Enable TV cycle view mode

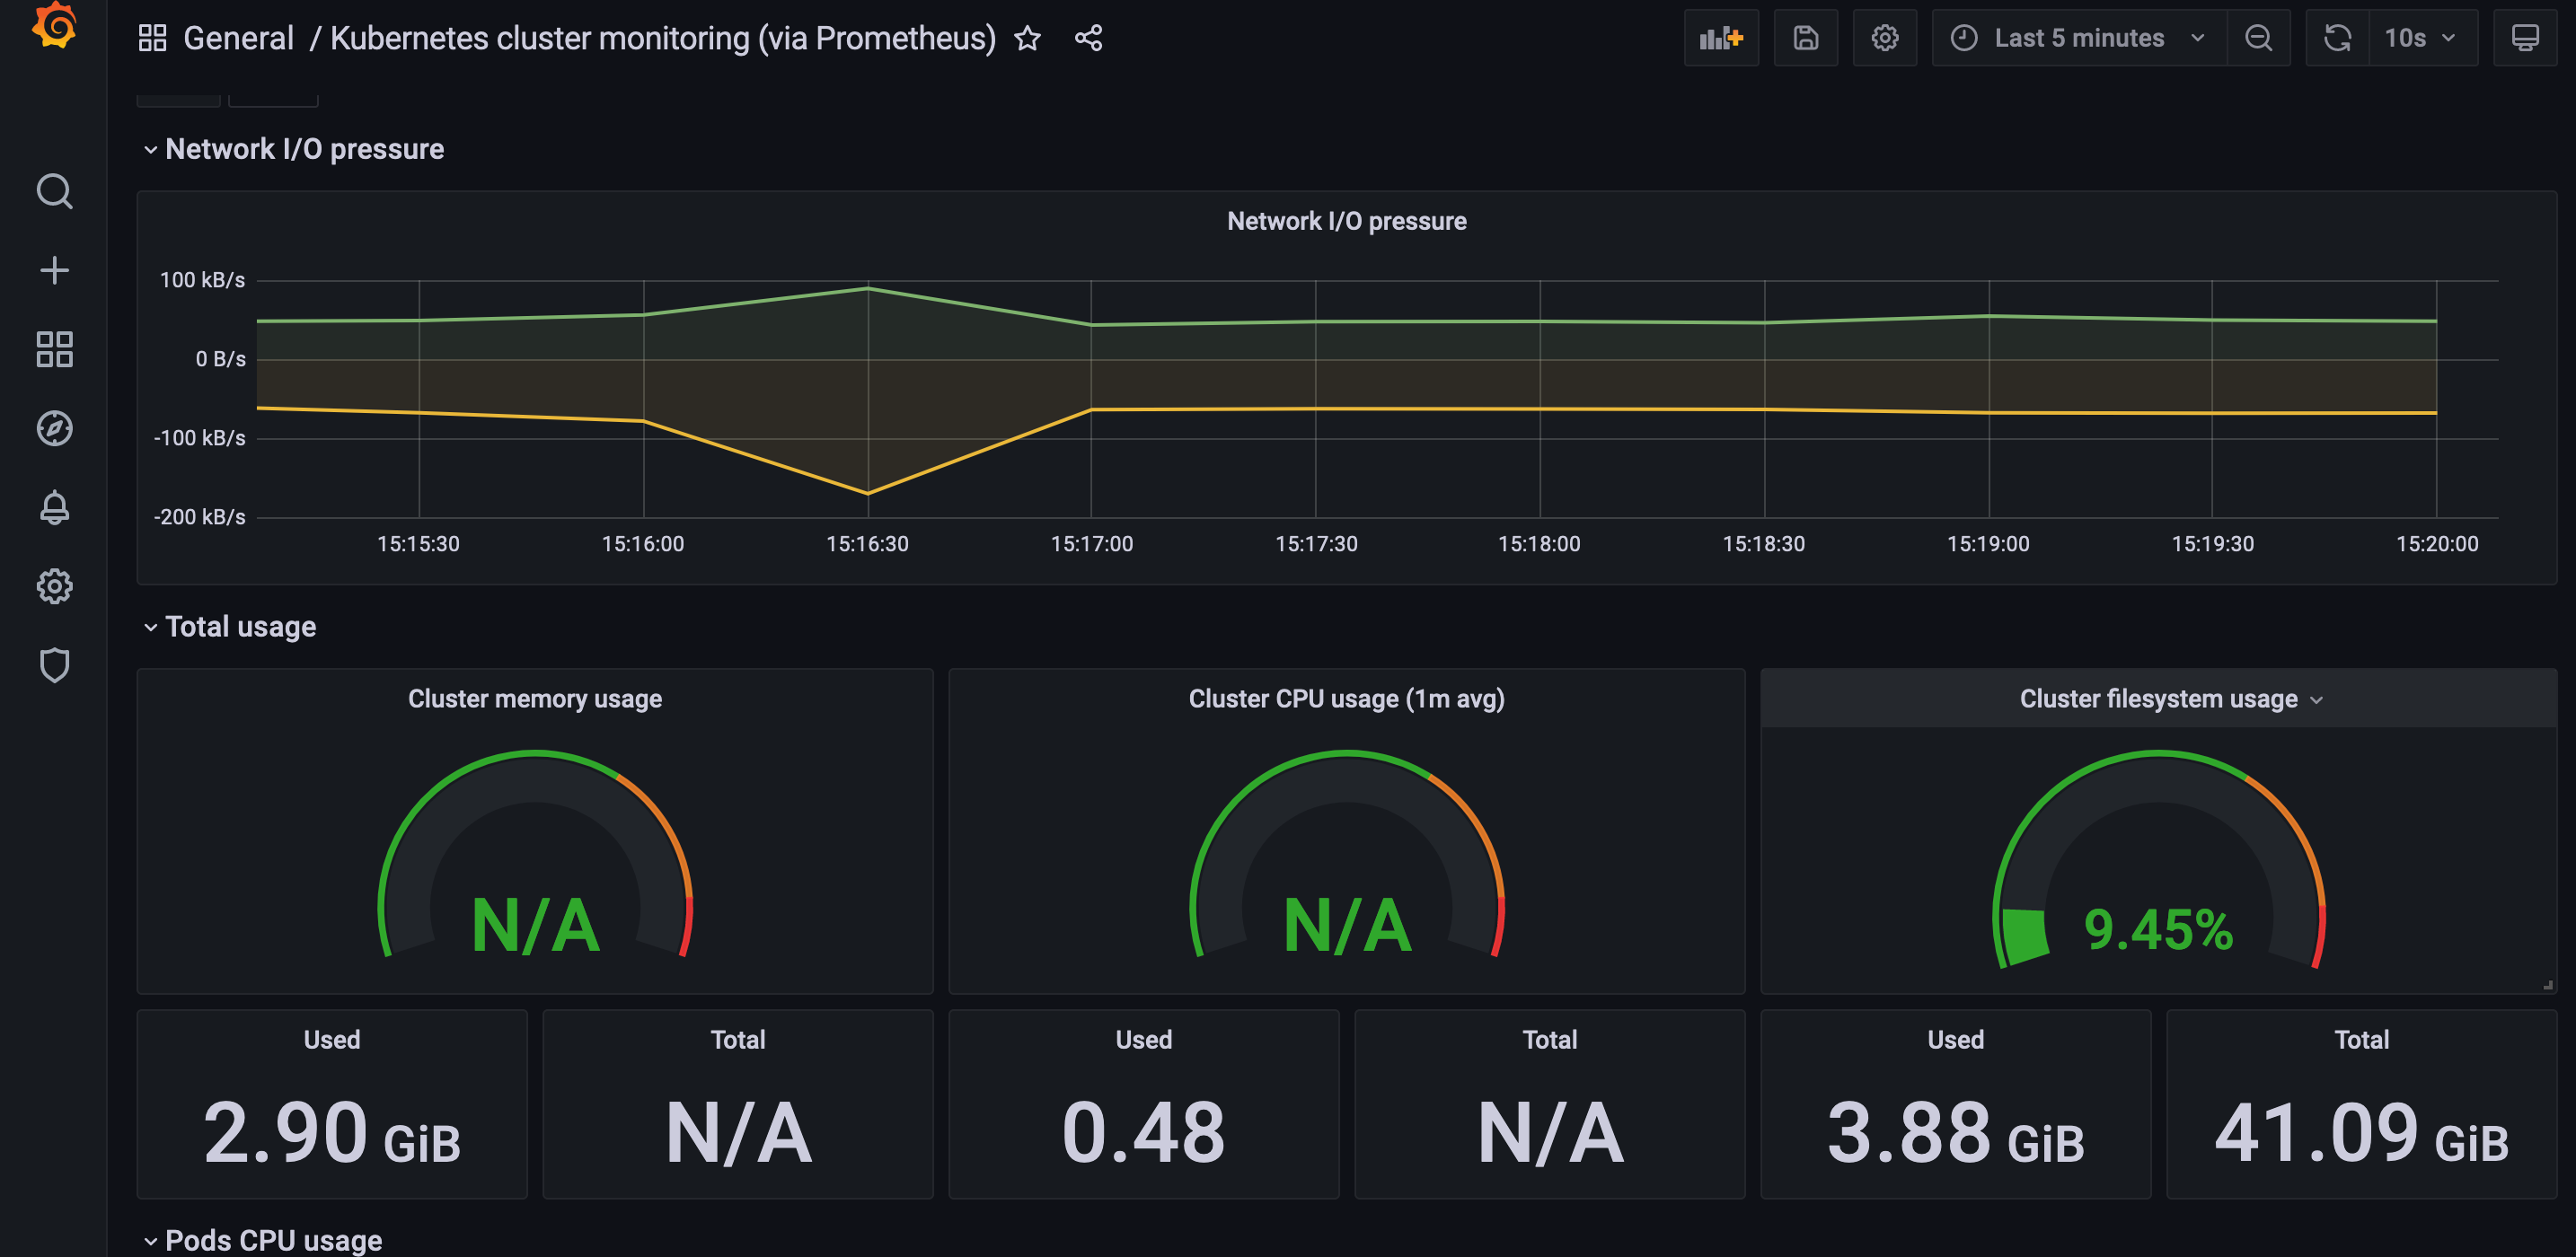pos(2527,38)
